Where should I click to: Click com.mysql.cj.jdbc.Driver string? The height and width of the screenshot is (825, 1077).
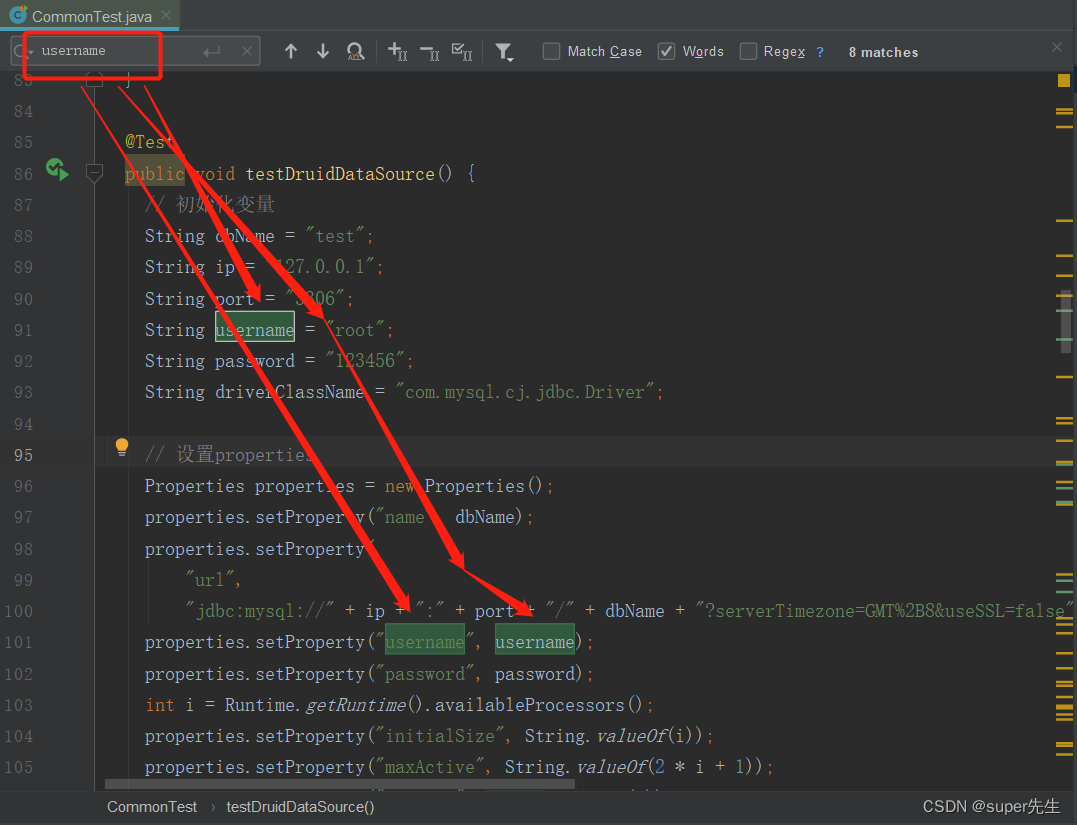click(525, 392)
